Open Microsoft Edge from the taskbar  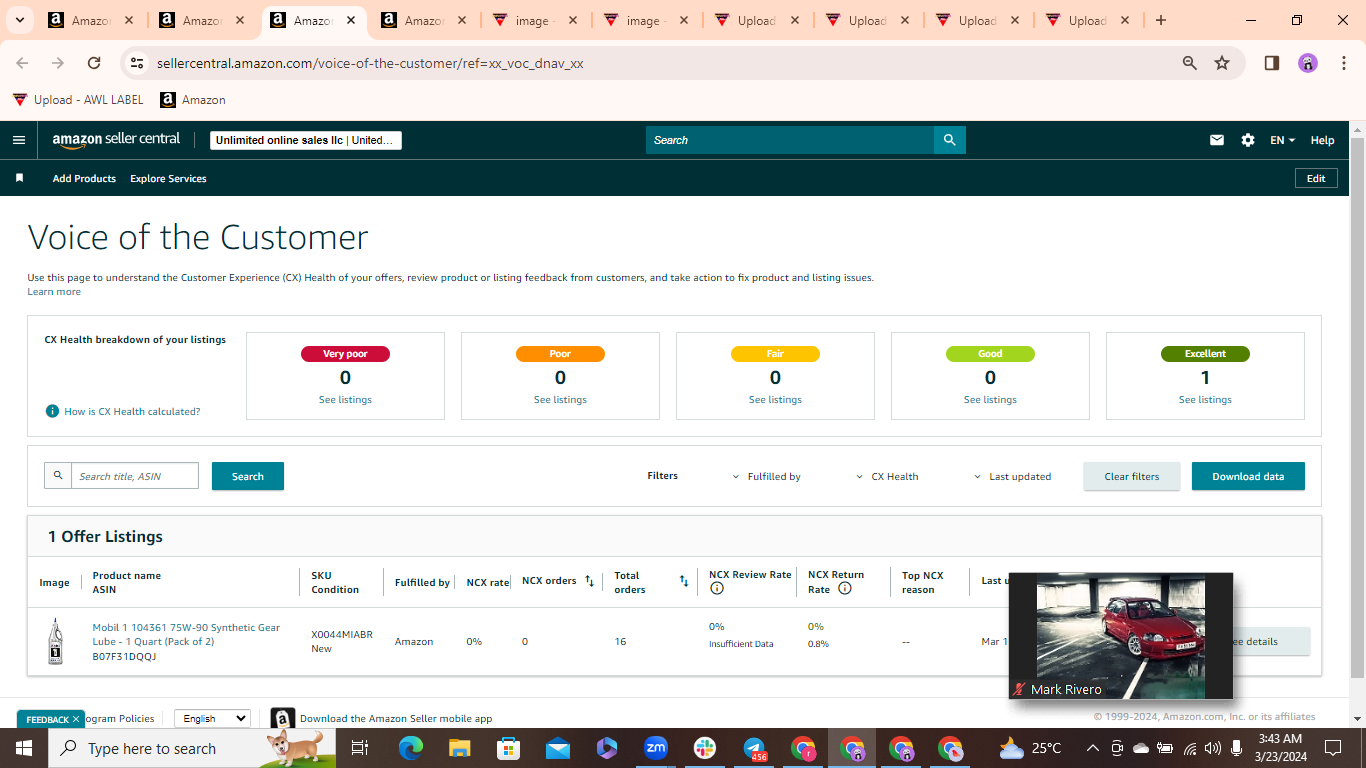(411, 748)
